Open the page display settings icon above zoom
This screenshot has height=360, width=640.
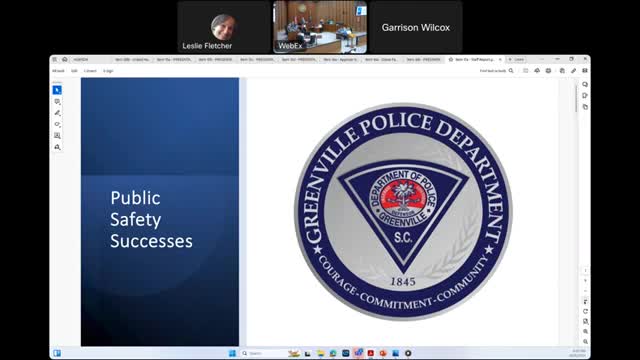coord(585,322)
